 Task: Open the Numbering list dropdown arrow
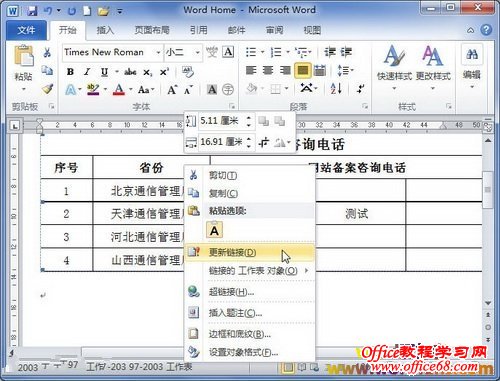pos(288,52)
